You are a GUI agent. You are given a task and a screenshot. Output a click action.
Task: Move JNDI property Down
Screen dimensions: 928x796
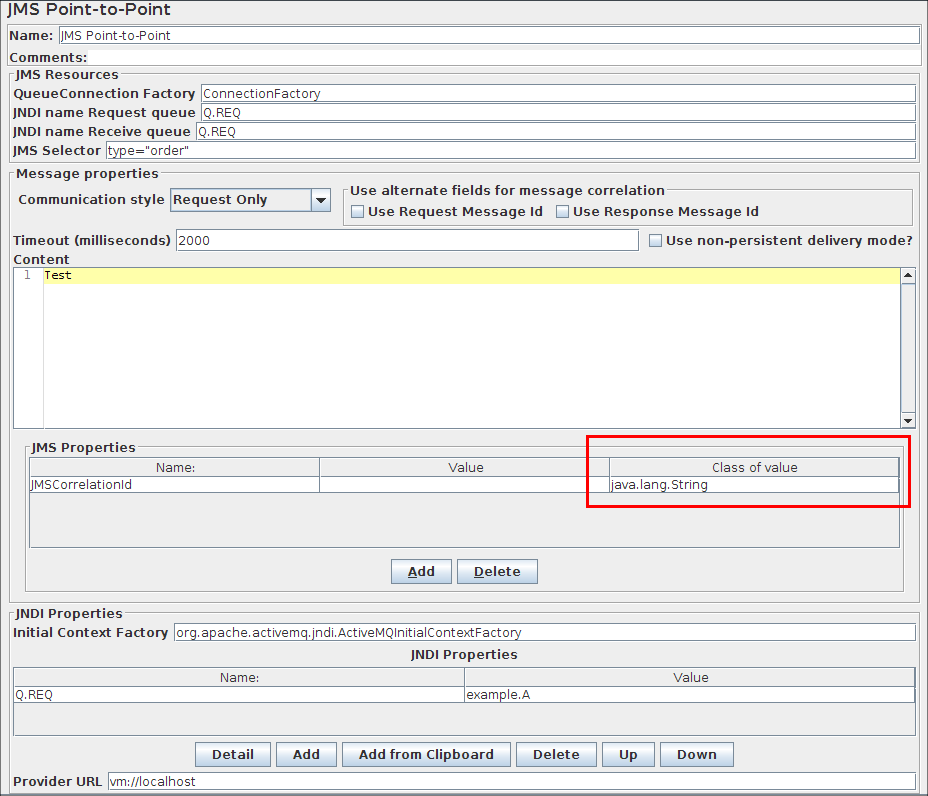(x=696, y=754)
